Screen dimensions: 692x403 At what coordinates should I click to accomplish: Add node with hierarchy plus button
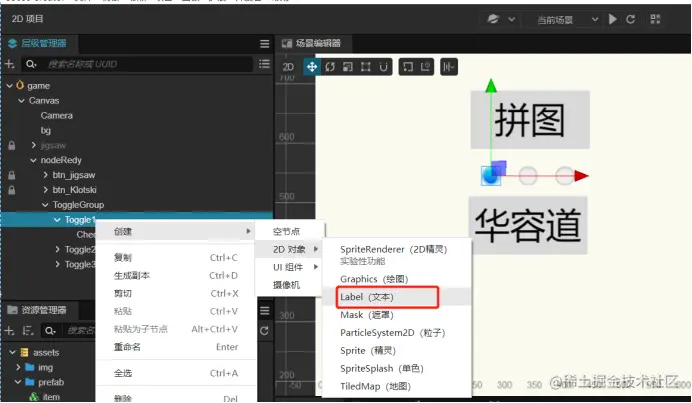pyautogui.click(x=9, y=64)
